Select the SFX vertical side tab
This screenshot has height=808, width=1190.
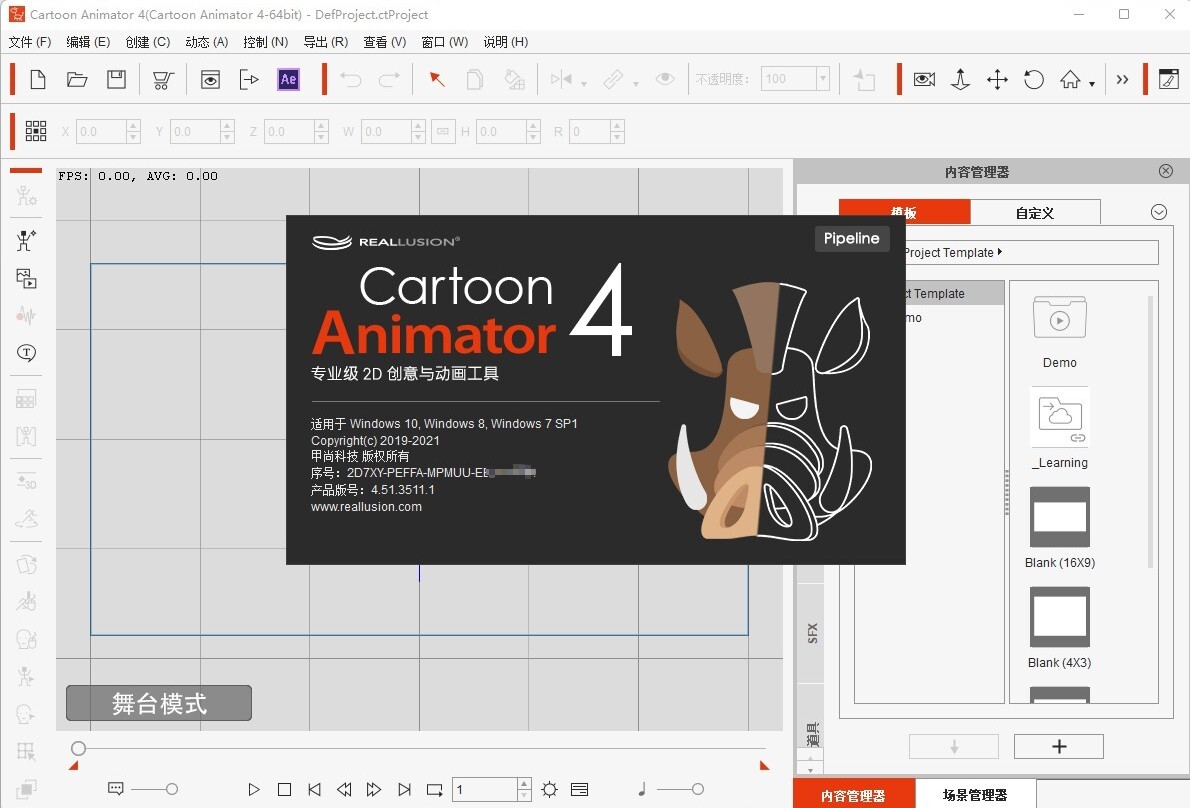[x=811, y=632]
